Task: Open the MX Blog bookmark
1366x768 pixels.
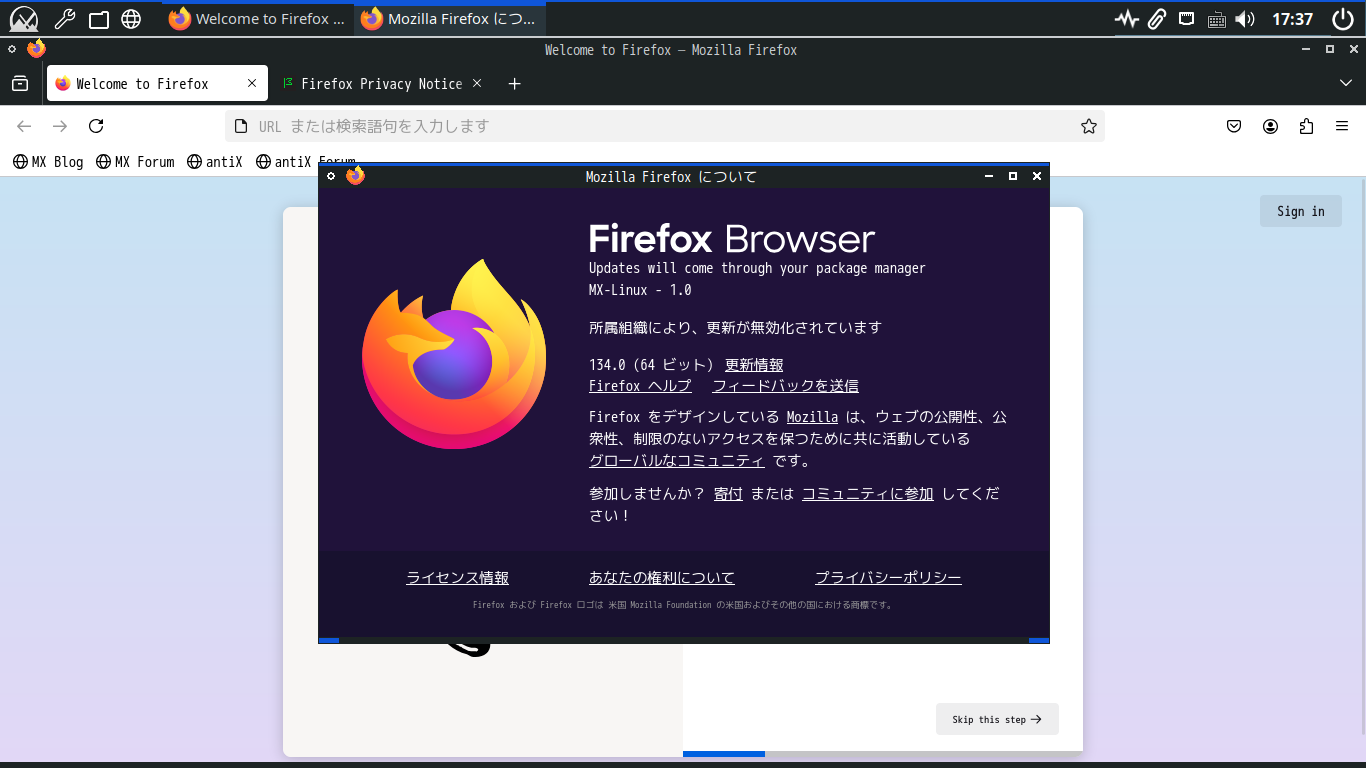Action: 48,162
